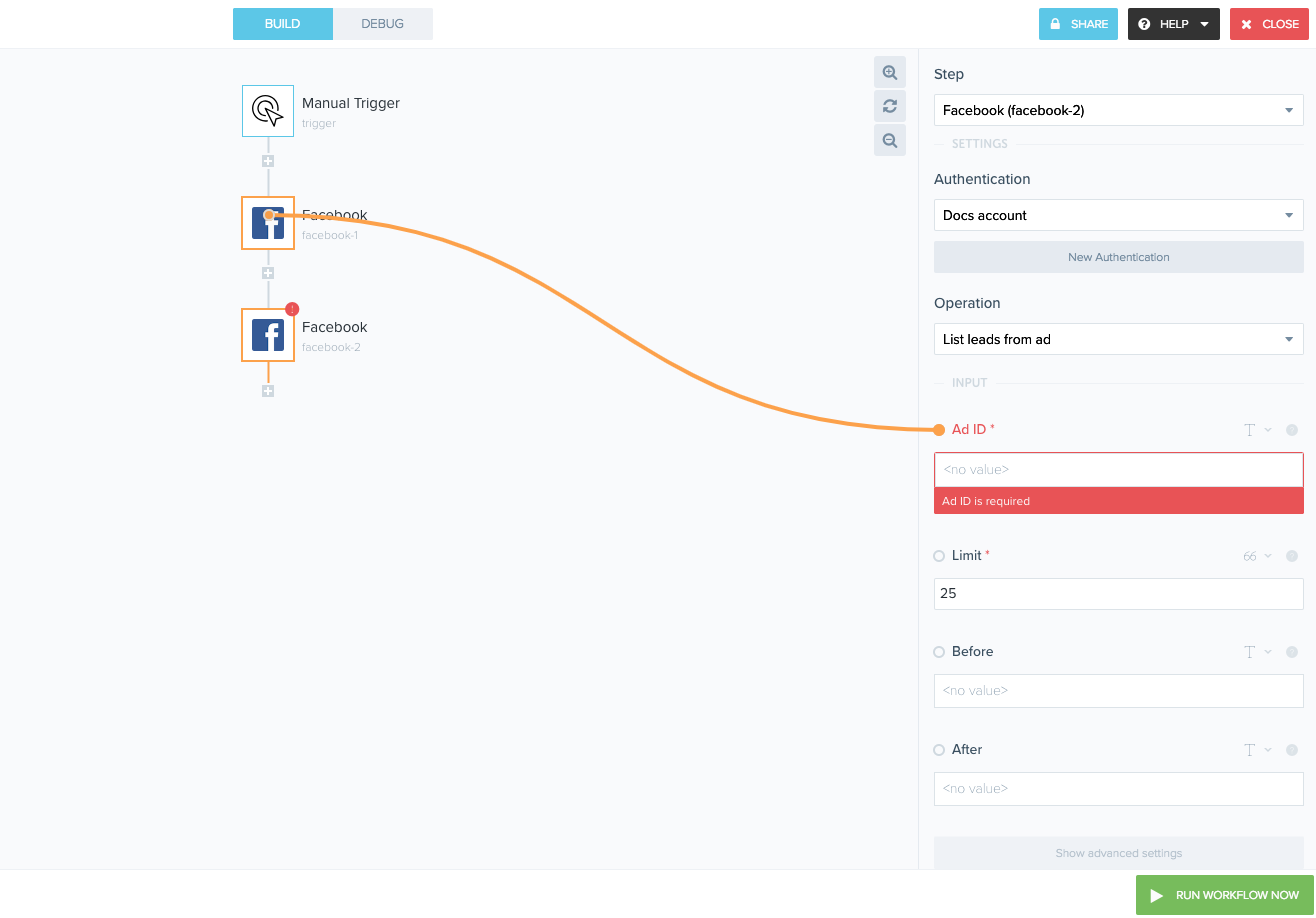Switch to the Build tab
Screen dimensions: 1316x918
point(282,24)
